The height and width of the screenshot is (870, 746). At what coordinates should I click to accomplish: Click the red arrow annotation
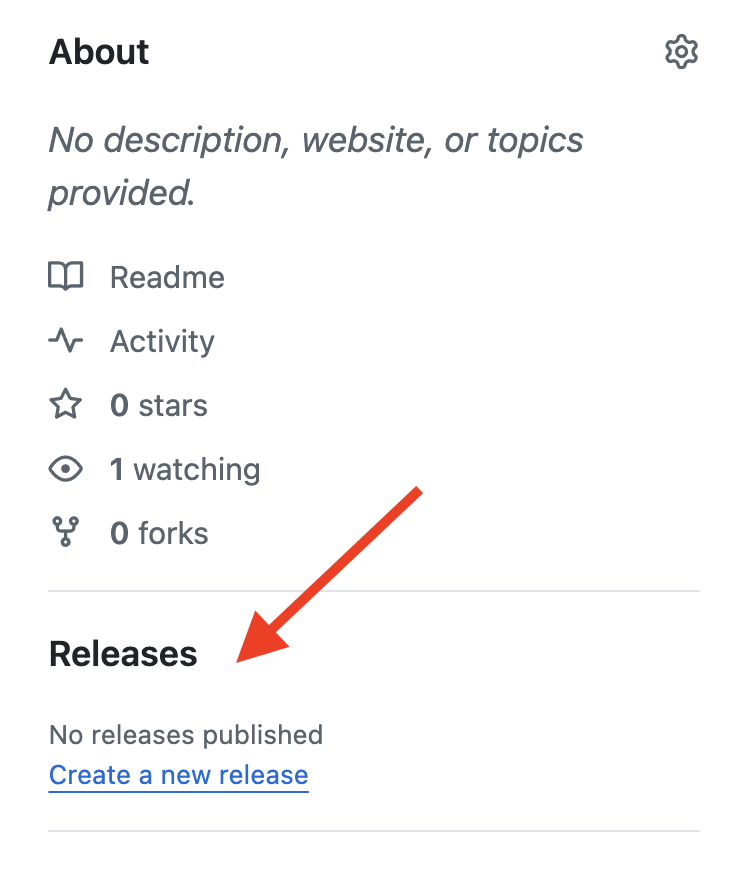click(x=328, y=574)
